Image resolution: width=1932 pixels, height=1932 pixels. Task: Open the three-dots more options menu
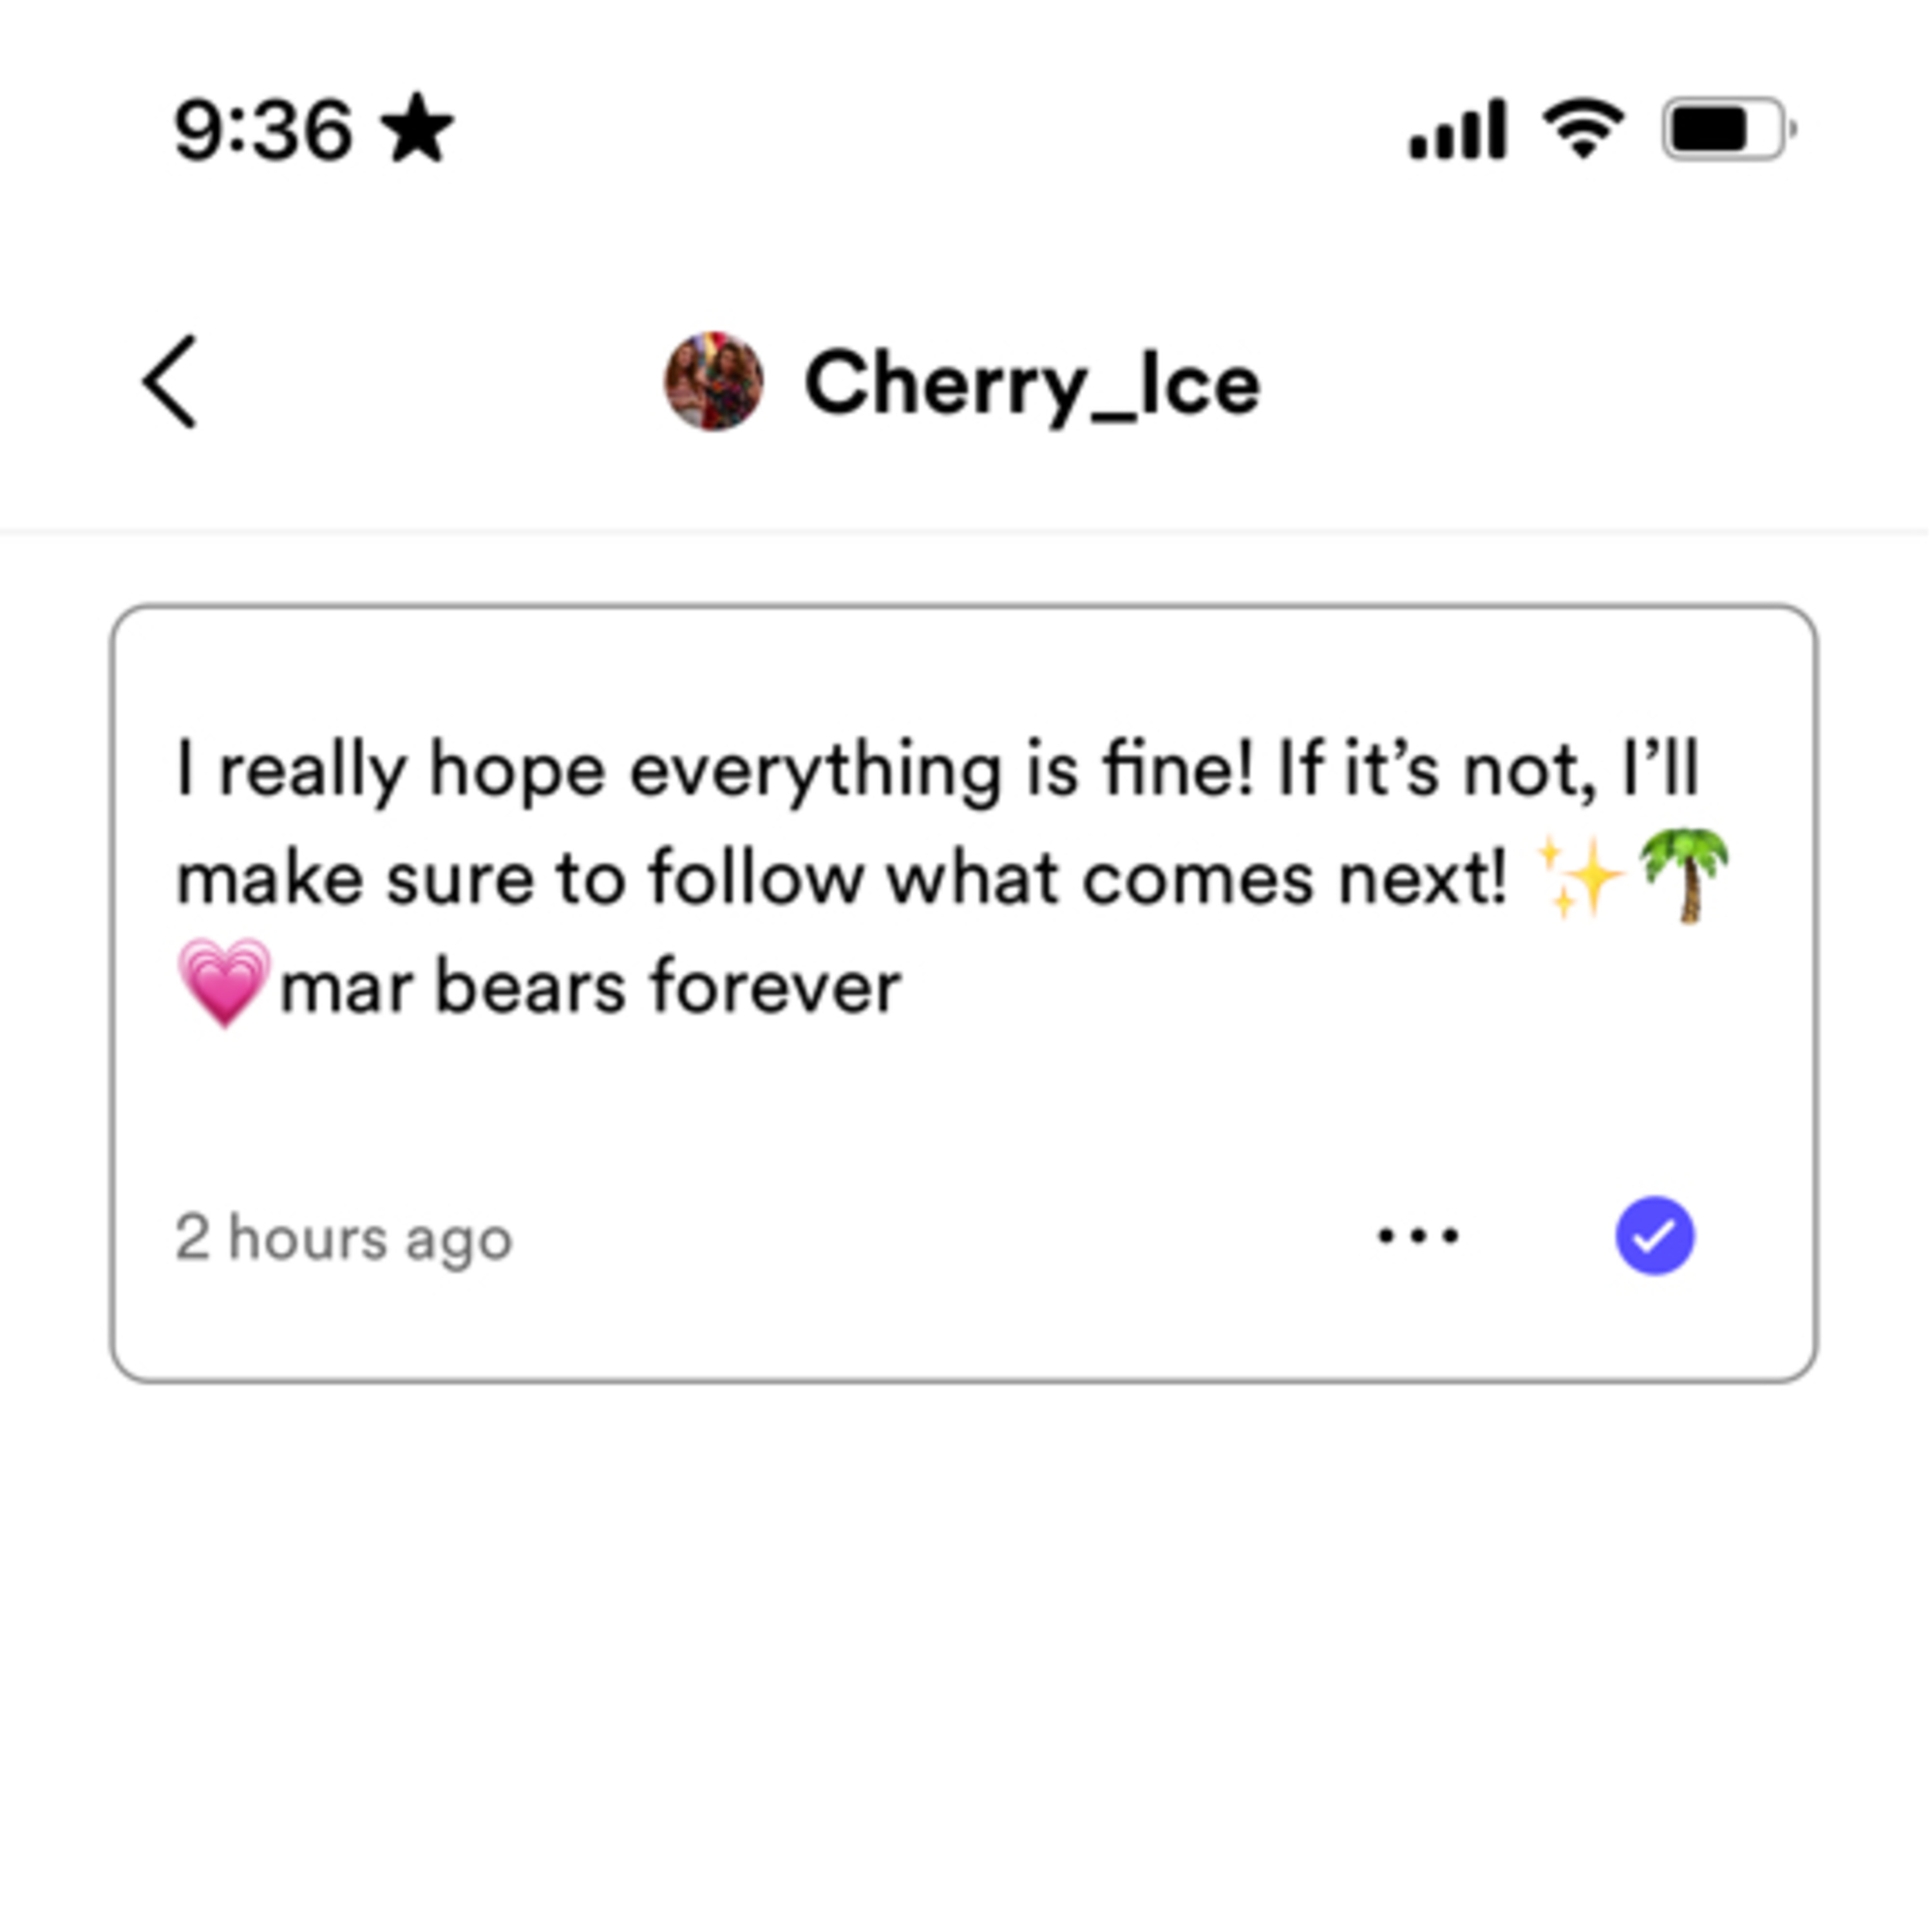click(1418, 1236)
